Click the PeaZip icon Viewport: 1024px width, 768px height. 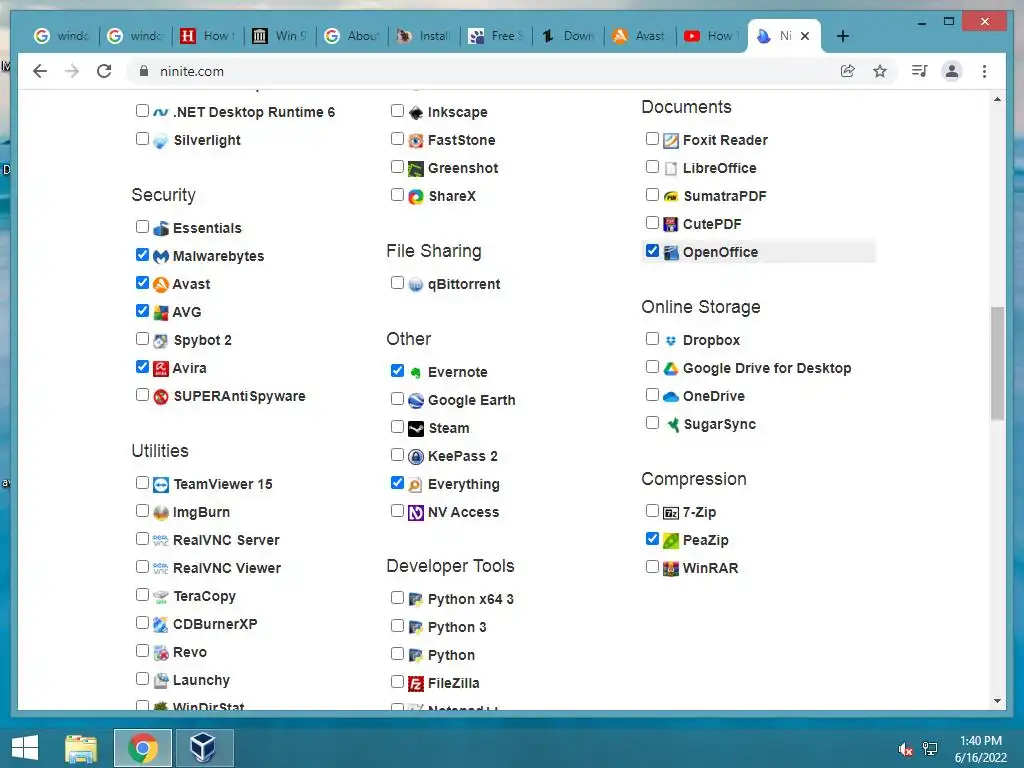(x=671, y=541)
